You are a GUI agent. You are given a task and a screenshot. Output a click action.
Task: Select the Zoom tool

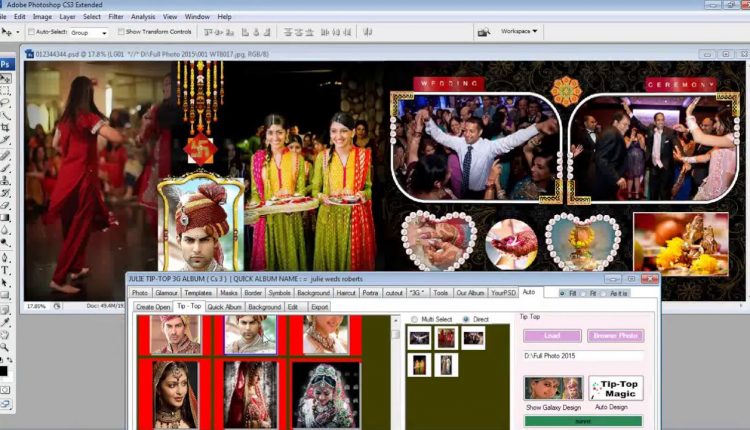[4, 348]
